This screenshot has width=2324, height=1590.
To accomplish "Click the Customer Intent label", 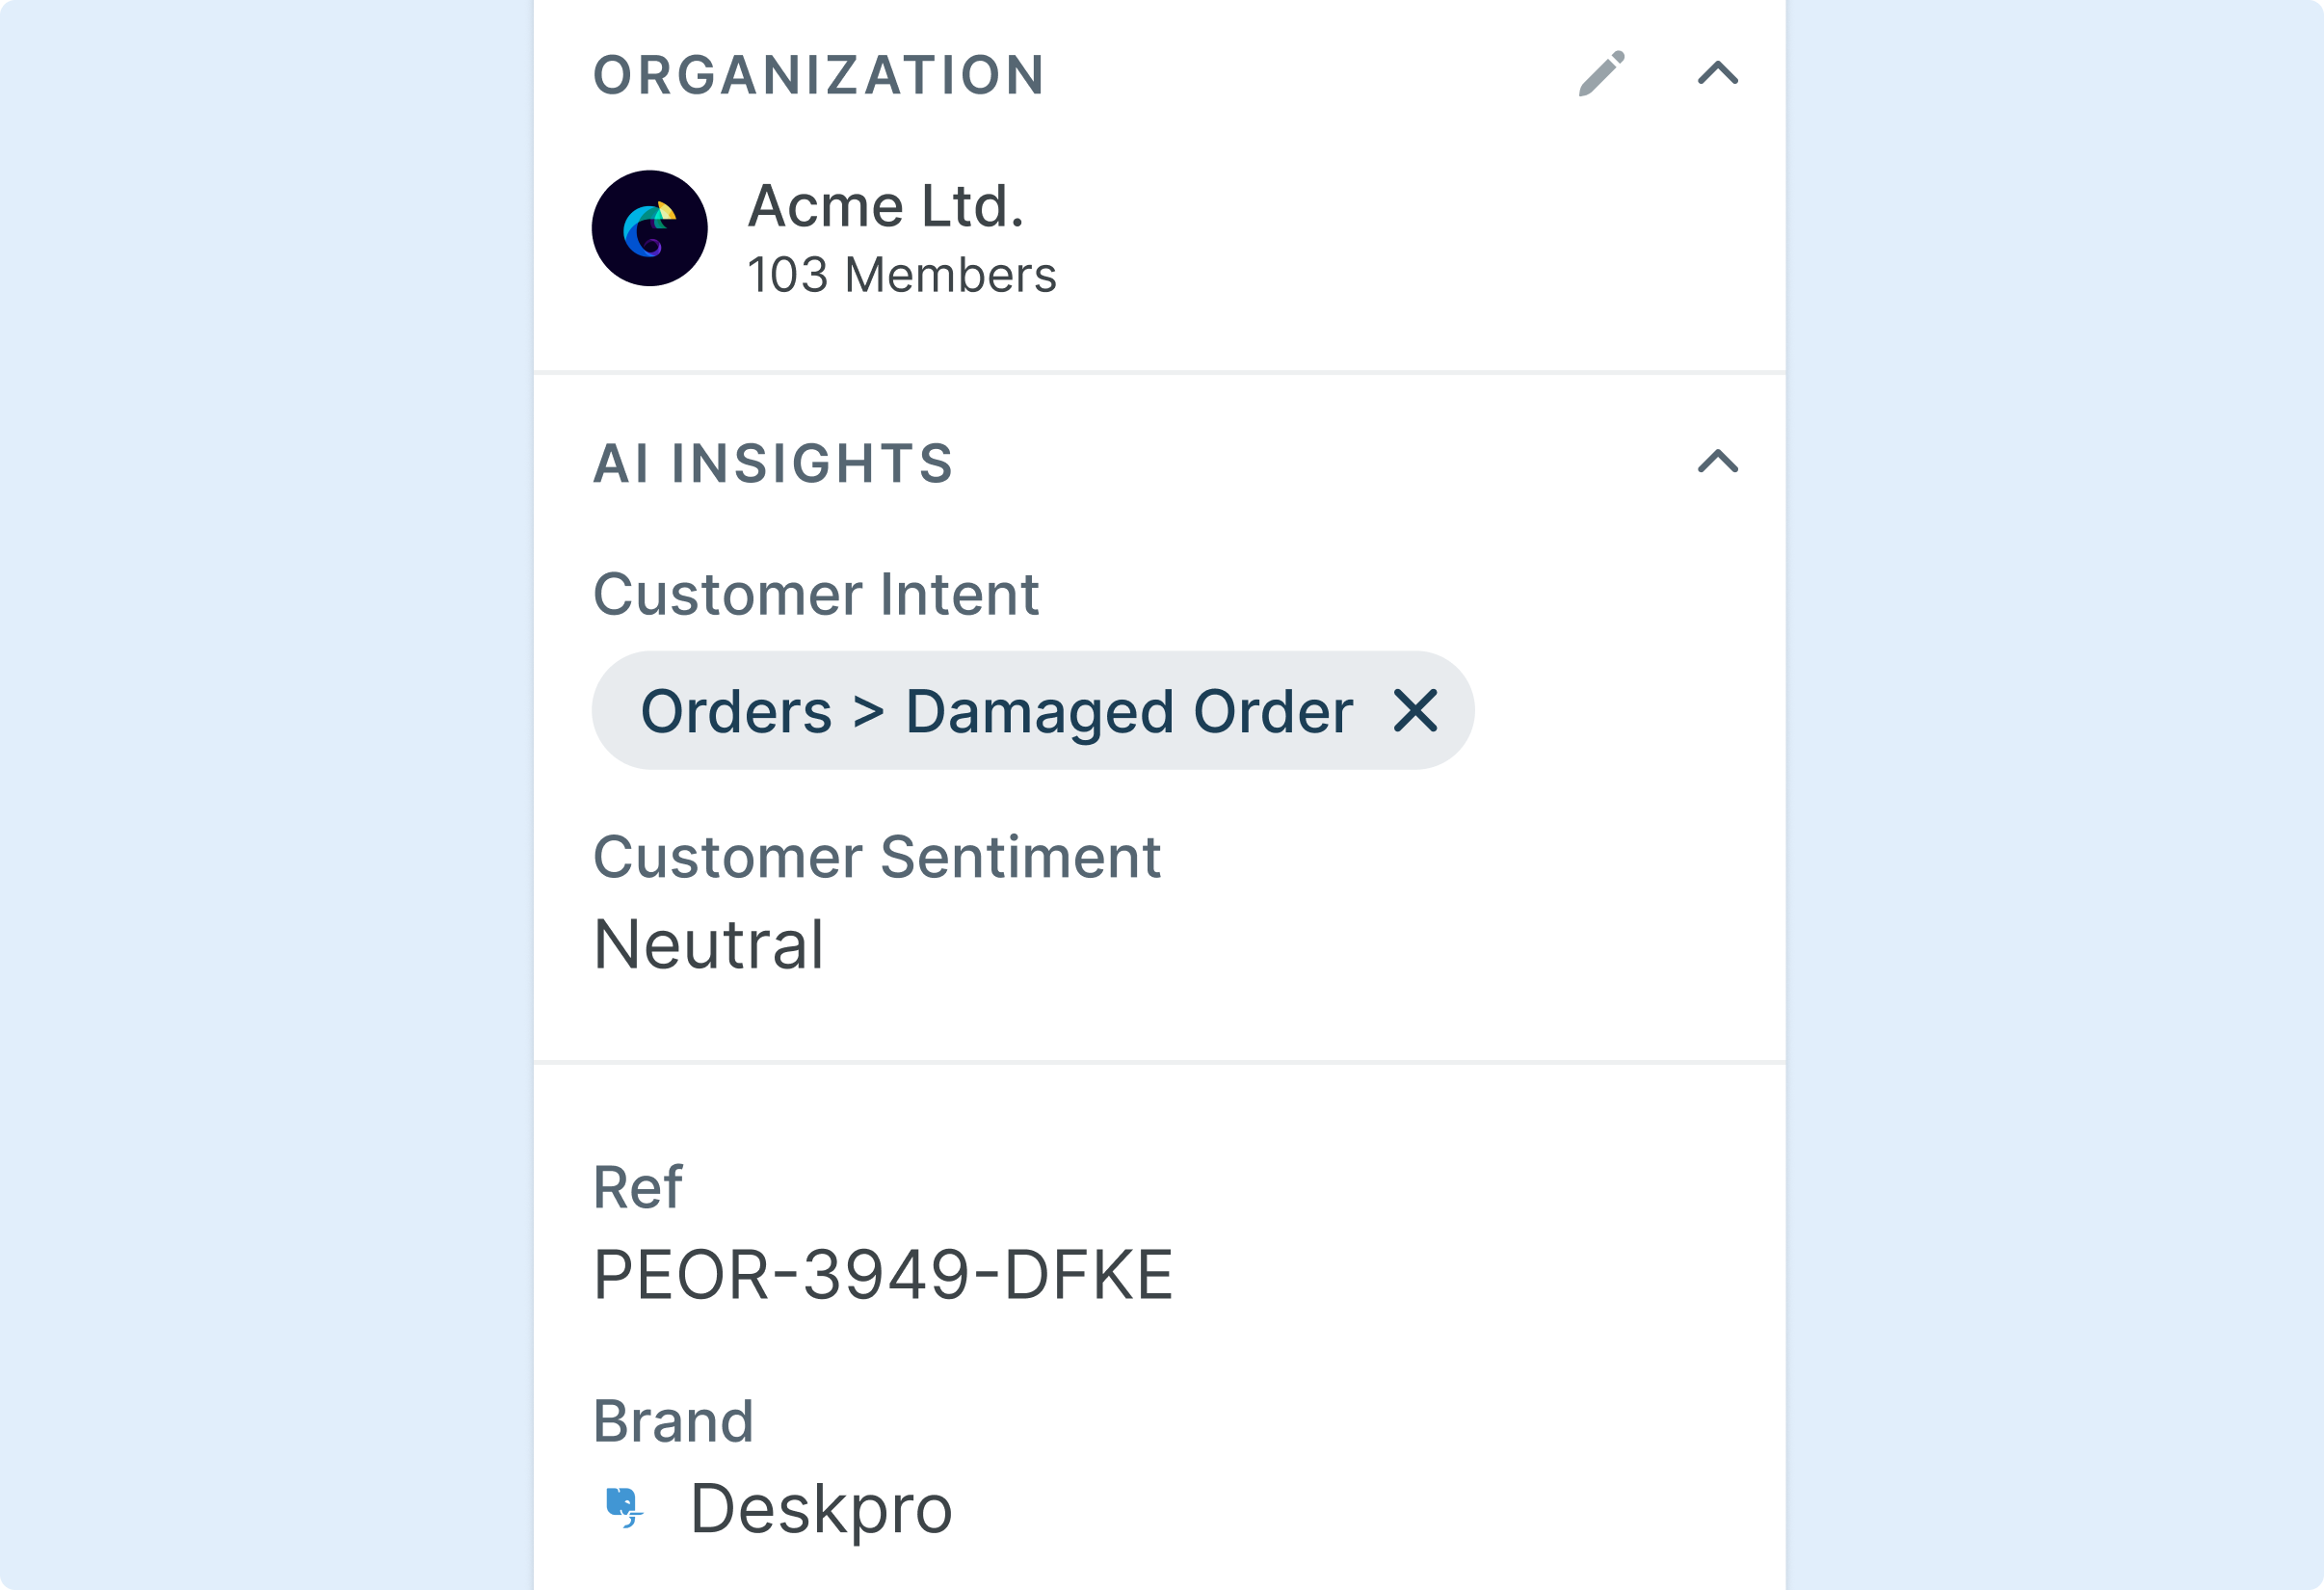I will coord(816,594).
